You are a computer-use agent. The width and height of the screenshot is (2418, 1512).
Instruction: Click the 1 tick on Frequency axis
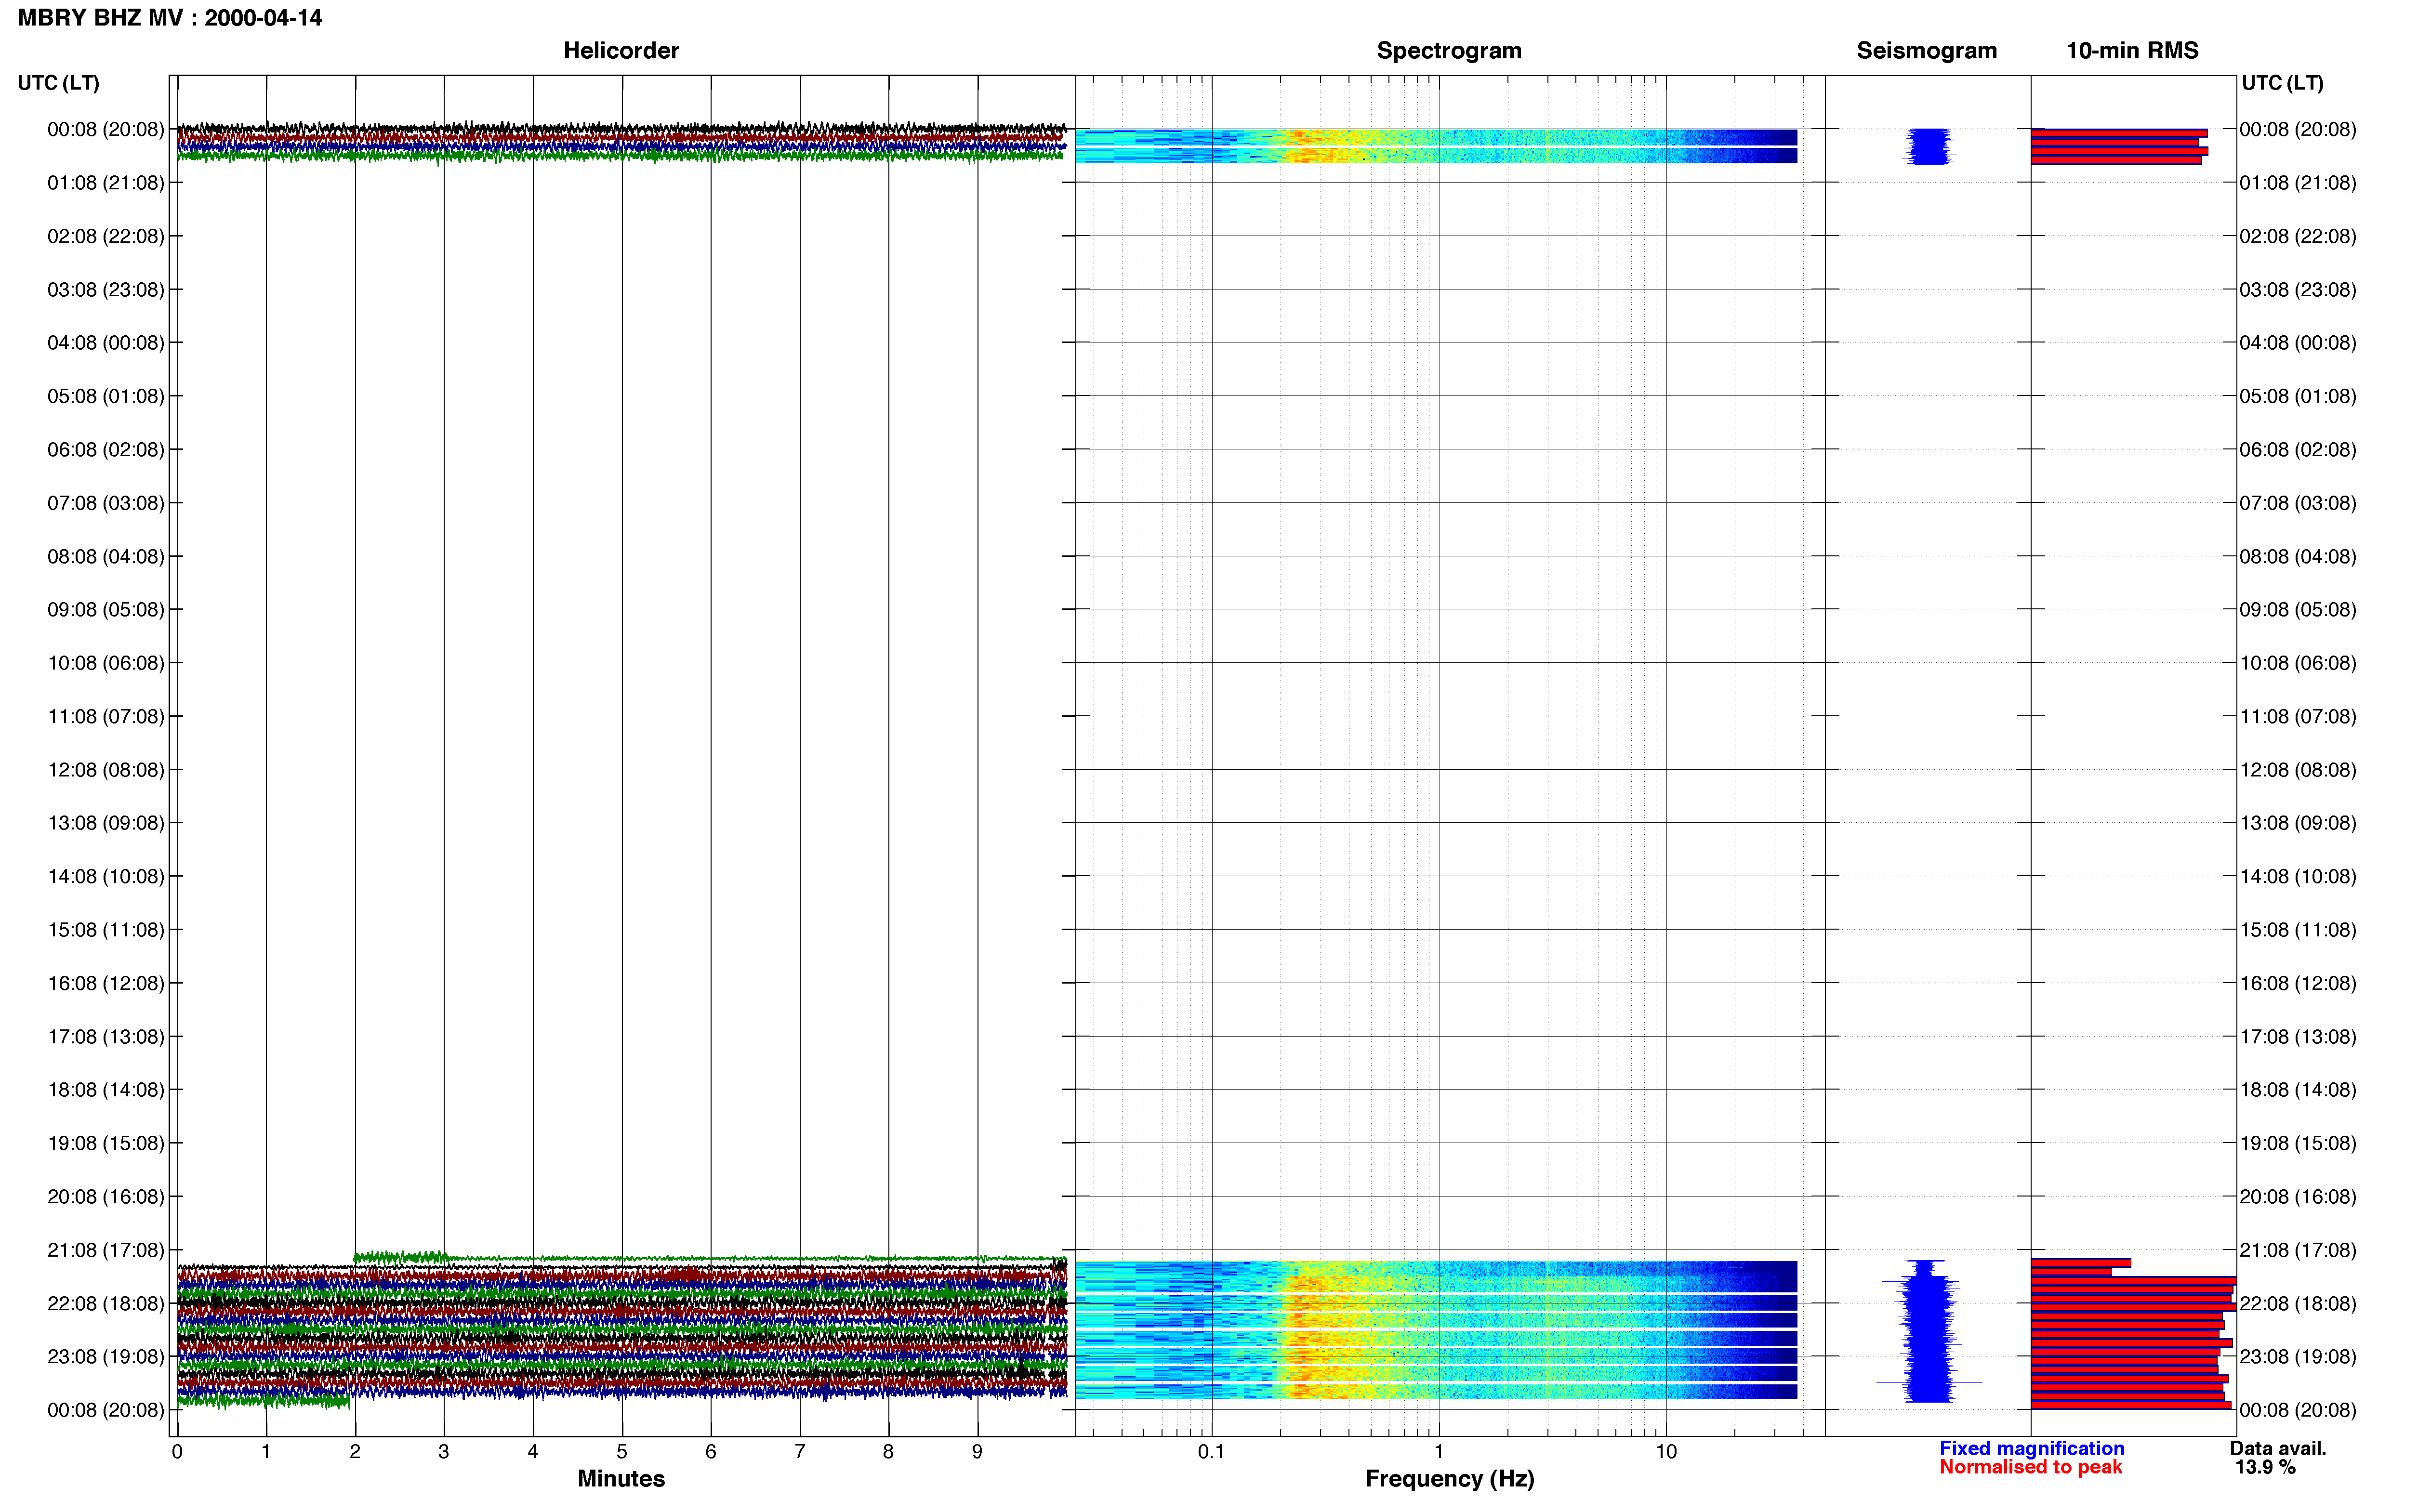(x=1439, y=1452)
